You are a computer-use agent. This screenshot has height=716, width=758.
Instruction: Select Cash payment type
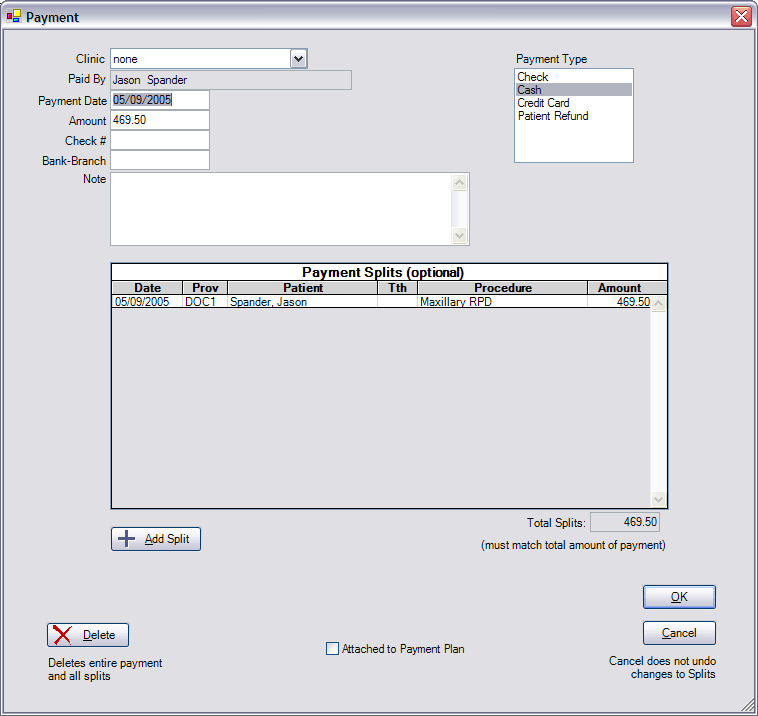pos(529,90)
